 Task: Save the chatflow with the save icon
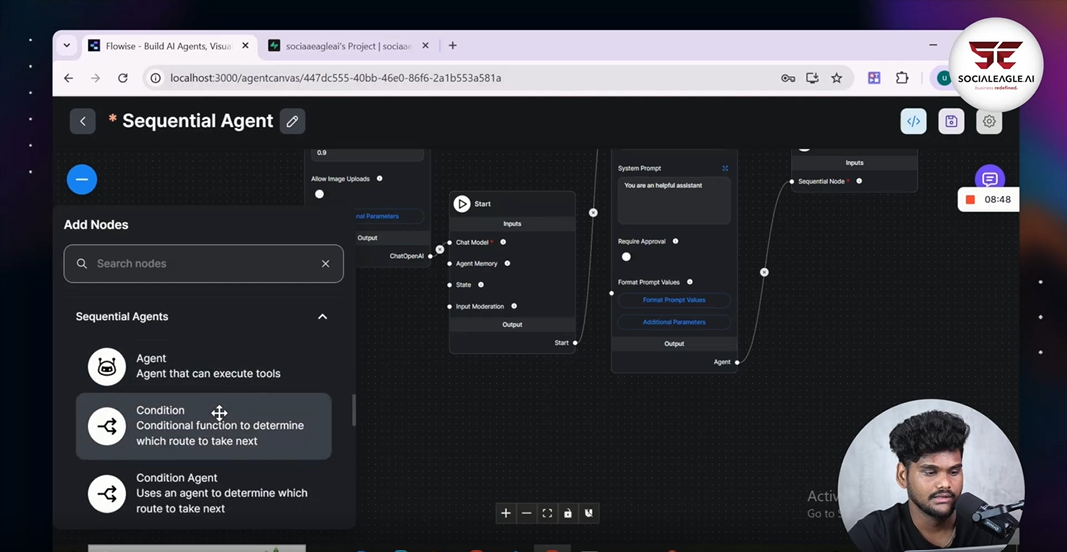[x=951, y=121]
